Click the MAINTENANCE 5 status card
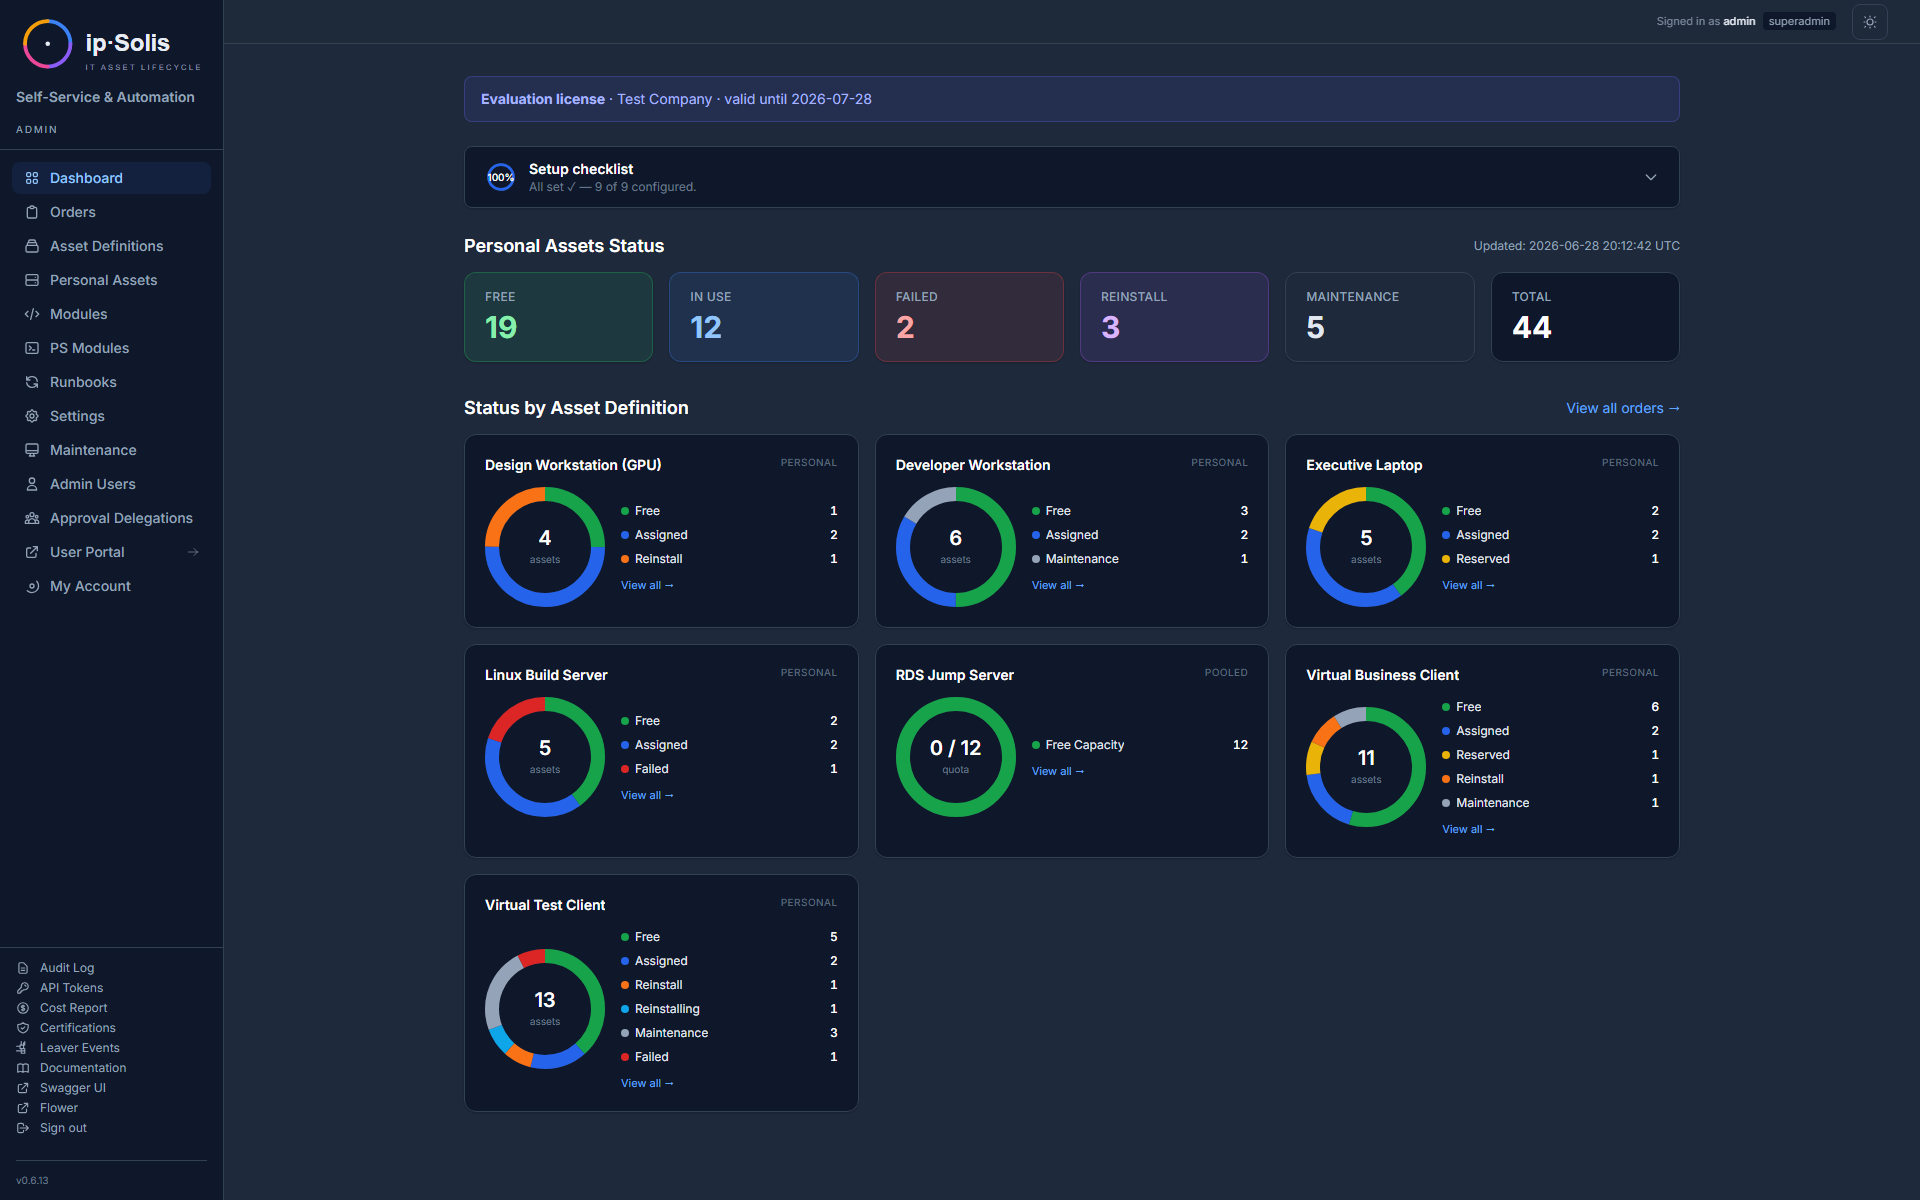 1380,317
